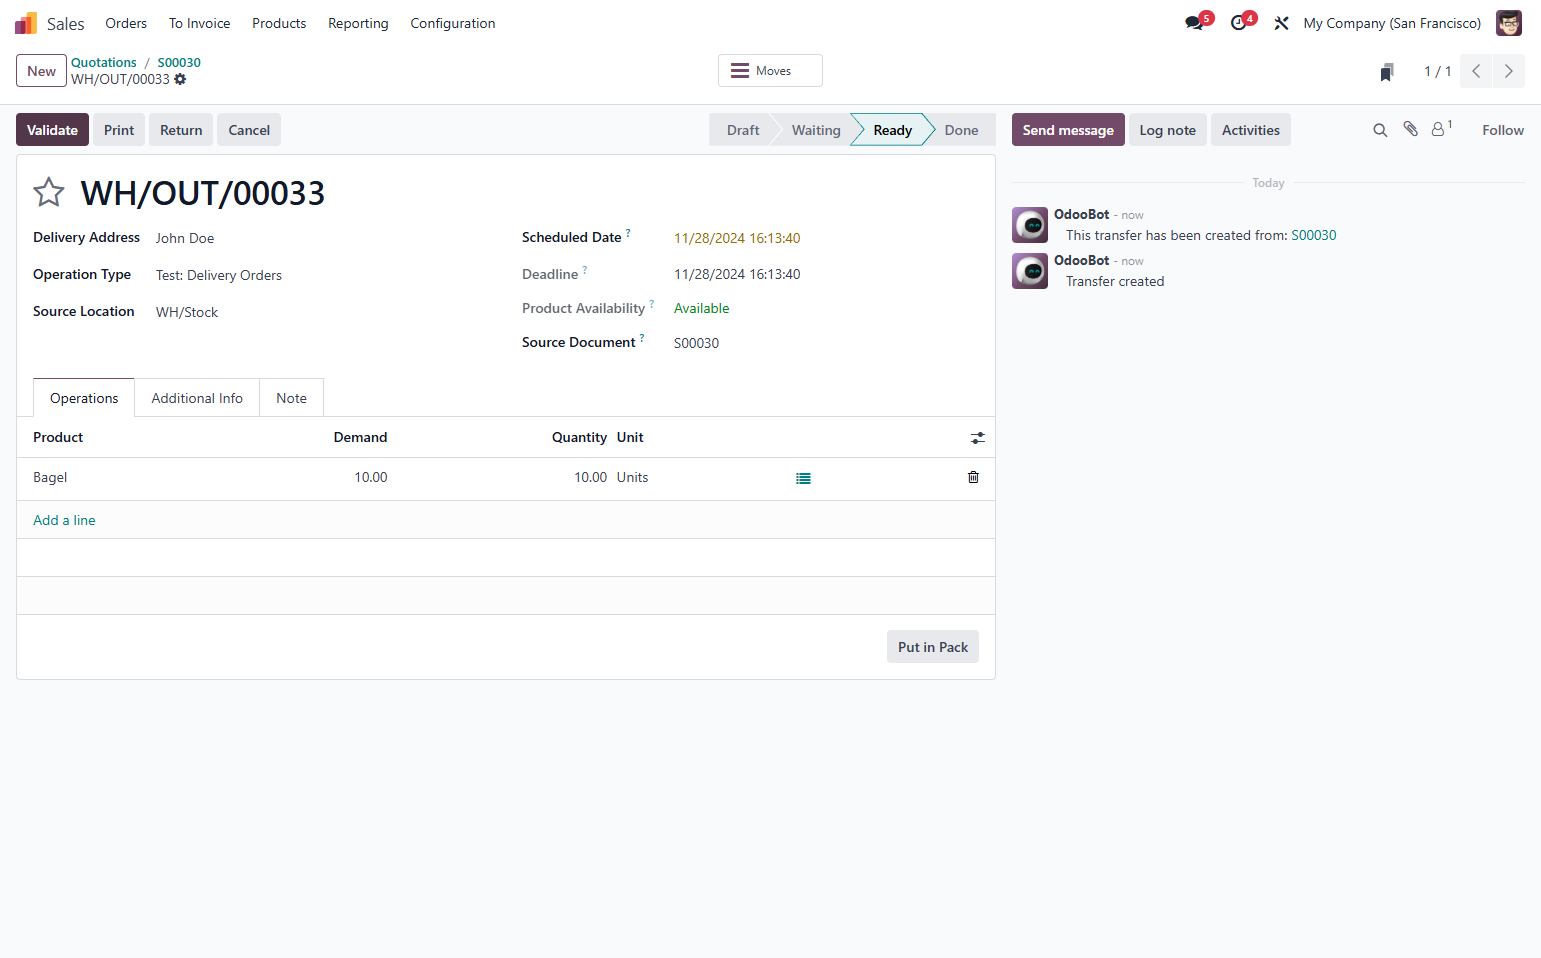The height and width of the screenshot is (958, 1541).
Task: Click the Cancel button
Action: click(249, 130)
